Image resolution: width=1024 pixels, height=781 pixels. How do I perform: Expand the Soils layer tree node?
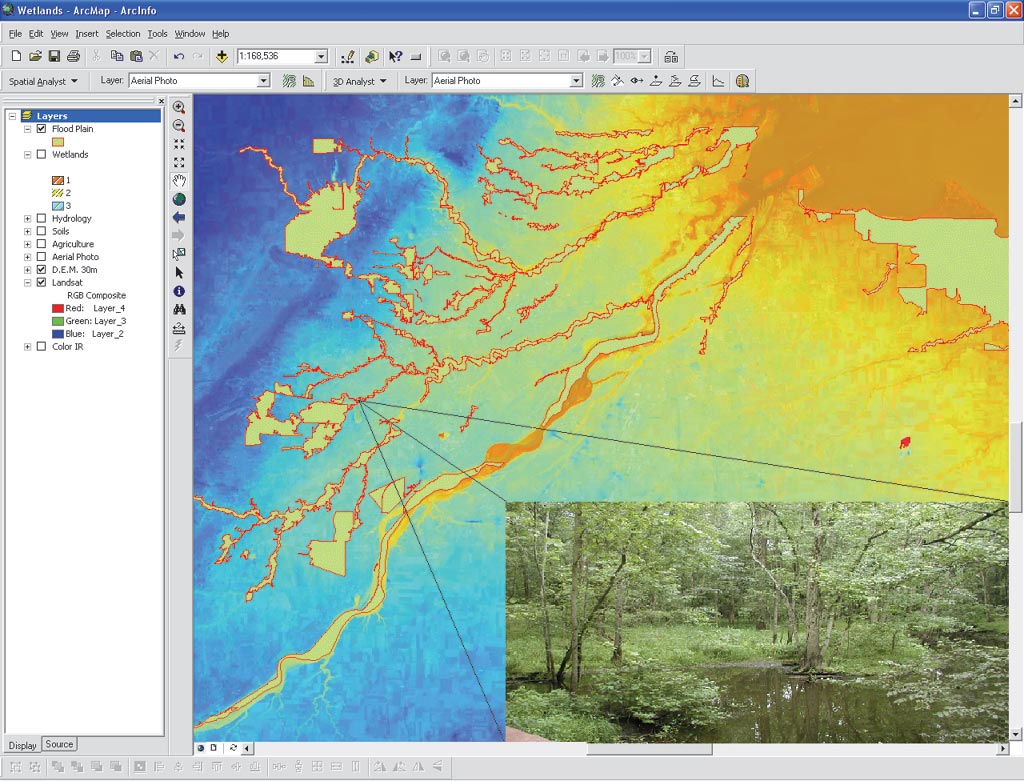click(27, 232)
